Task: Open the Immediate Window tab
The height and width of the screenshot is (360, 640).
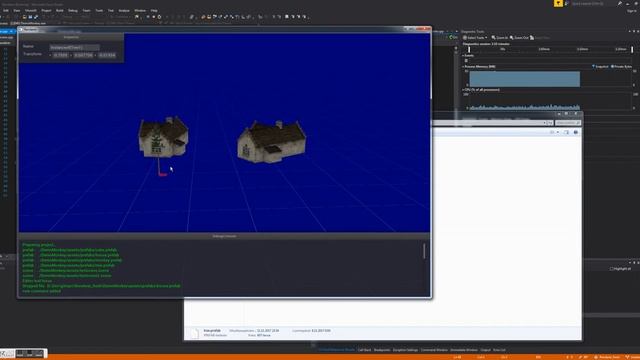Action: point(464,350)
